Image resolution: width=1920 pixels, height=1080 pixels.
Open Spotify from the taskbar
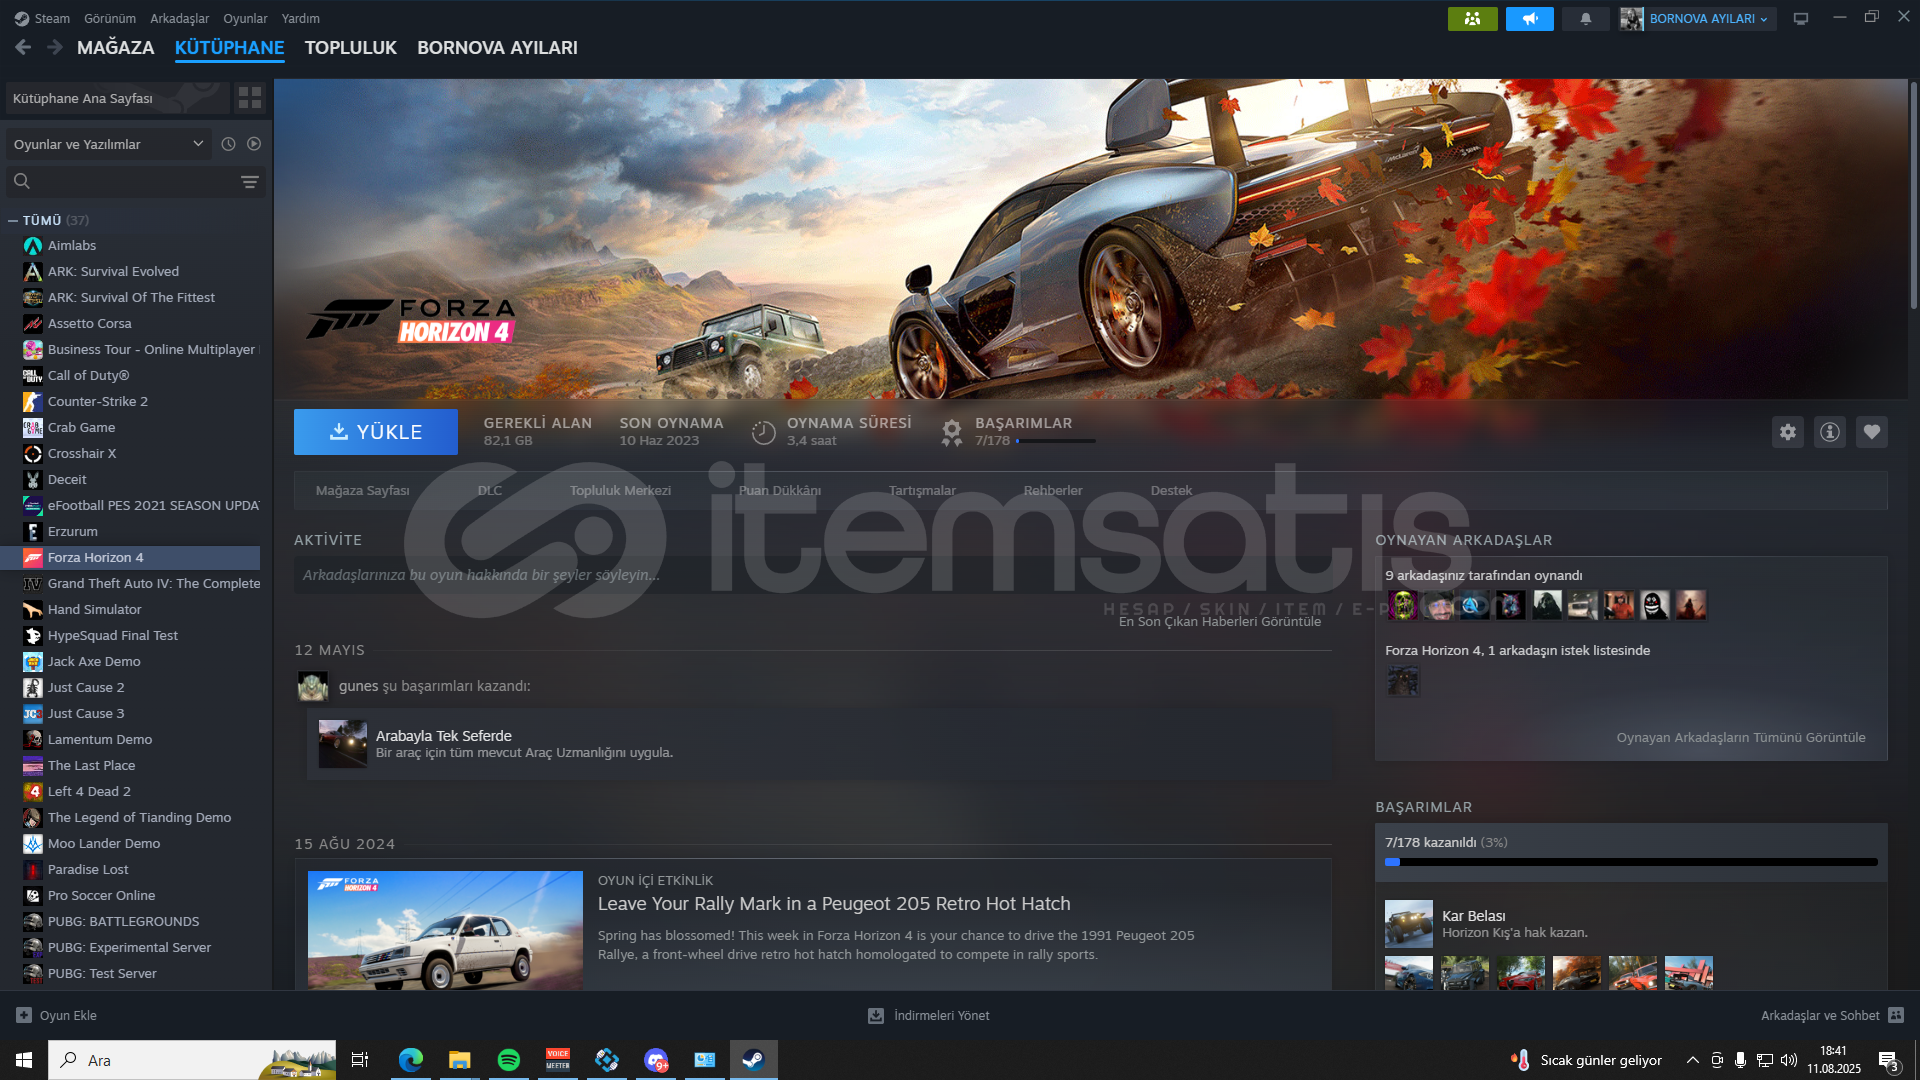[x=509, y=1060]
